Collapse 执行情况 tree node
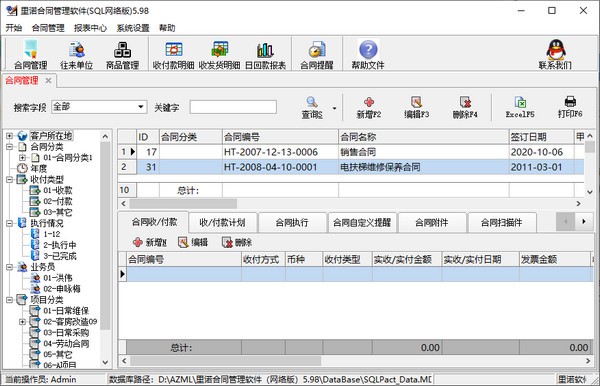 pos(10,223)
